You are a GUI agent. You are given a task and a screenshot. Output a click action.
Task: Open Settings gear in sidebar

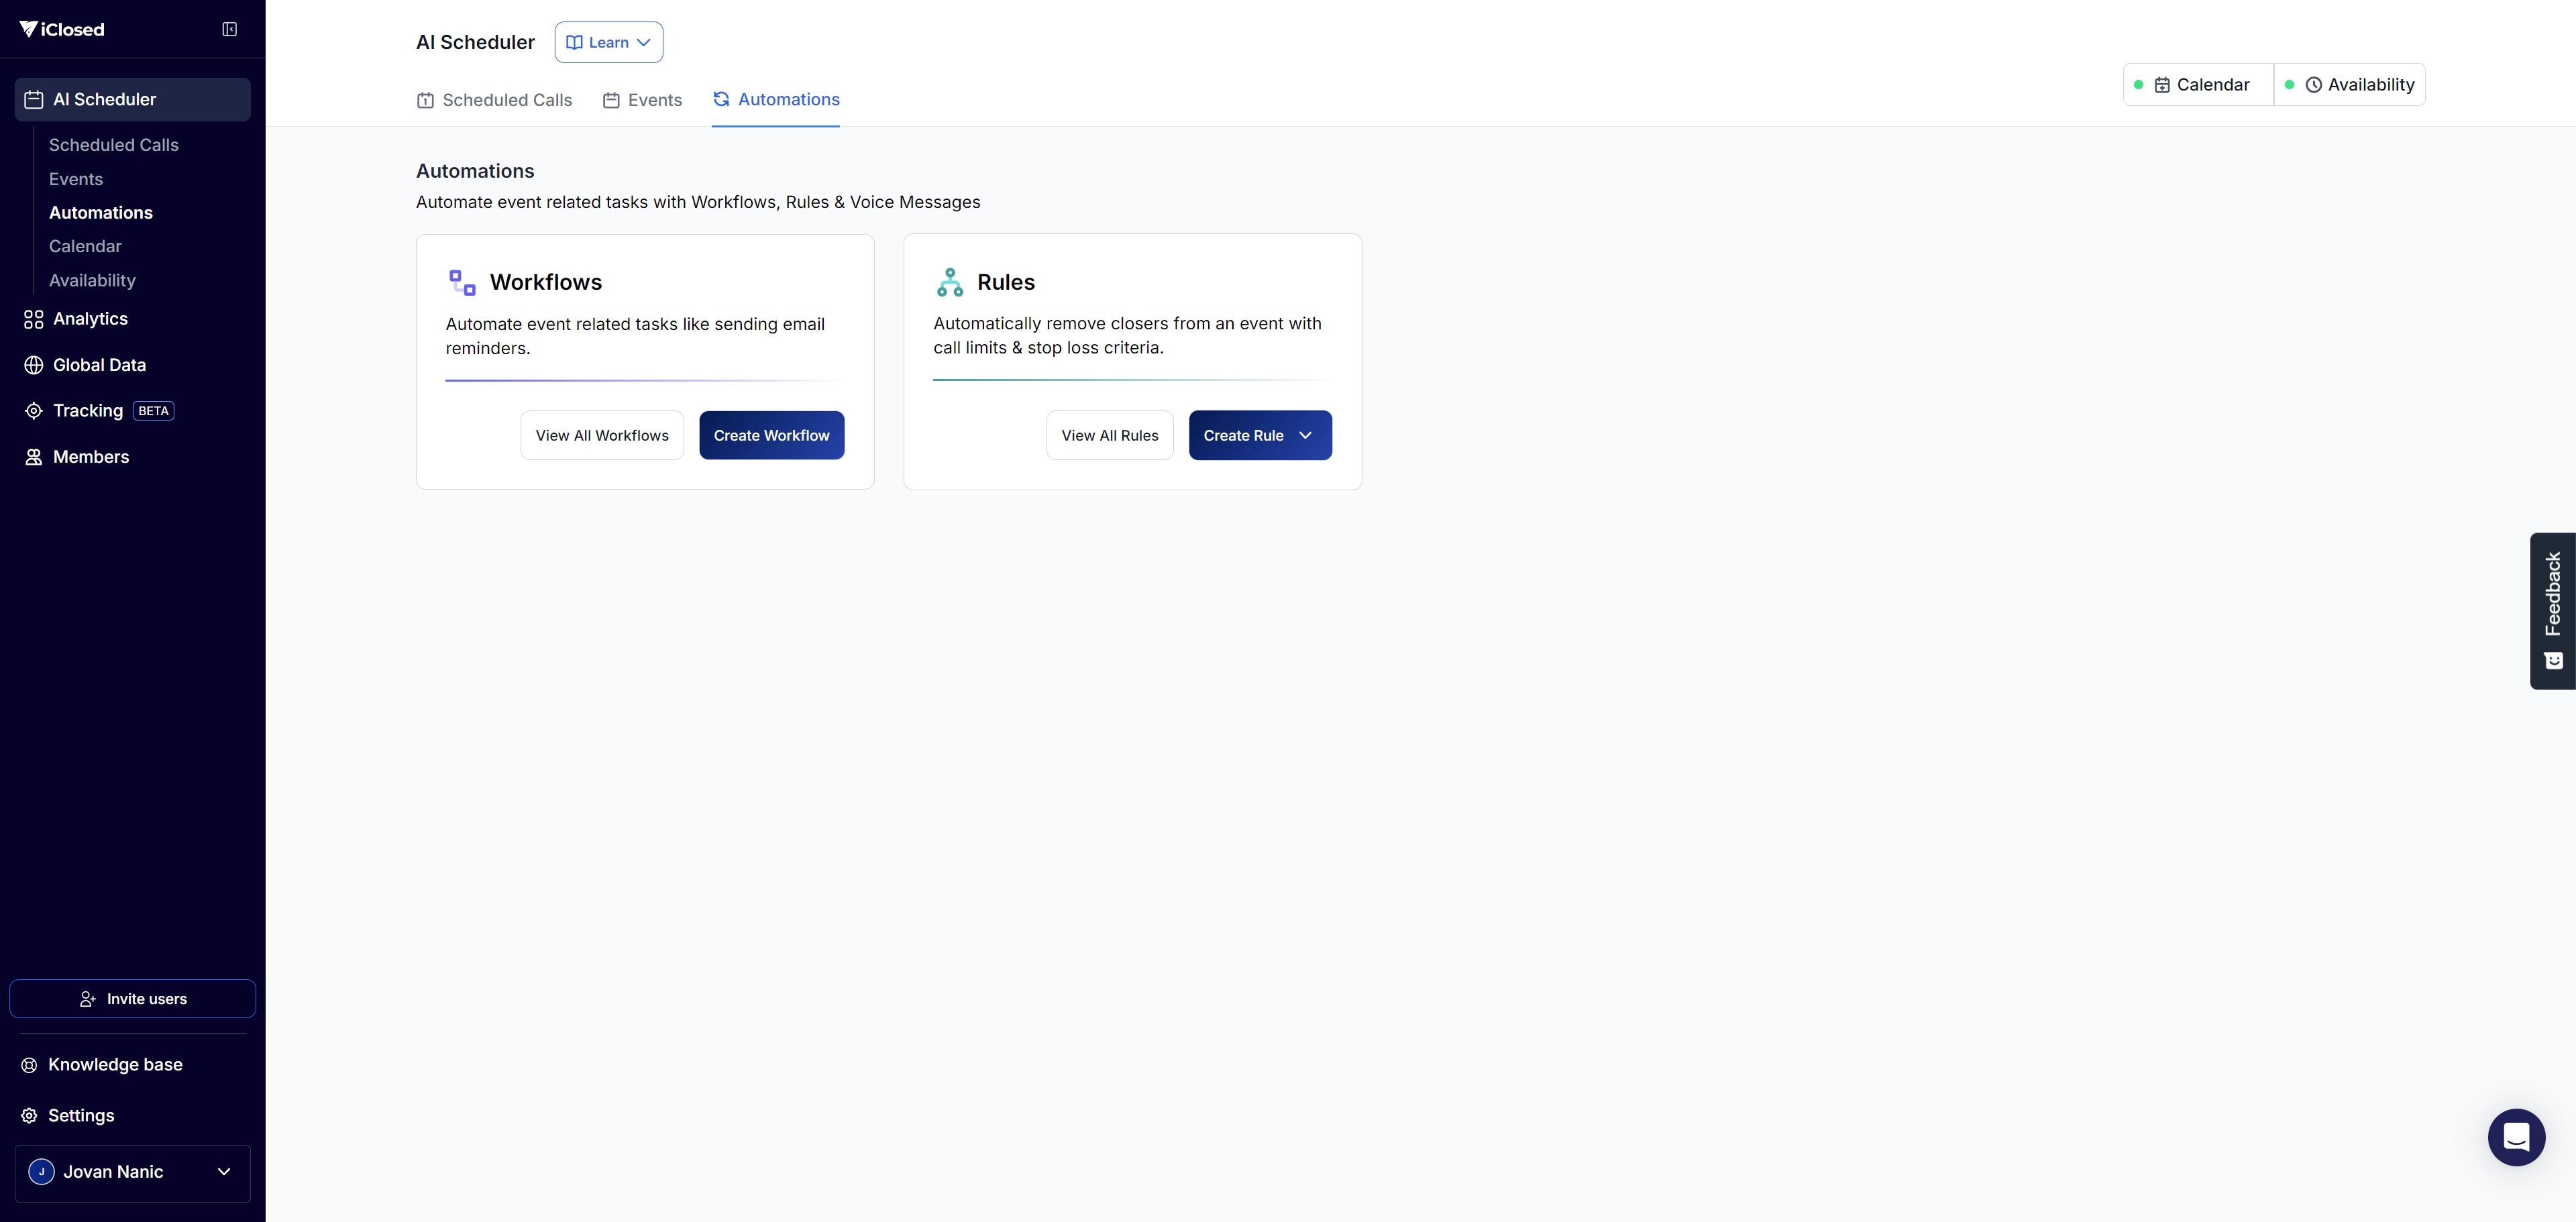coord(29,1115)
